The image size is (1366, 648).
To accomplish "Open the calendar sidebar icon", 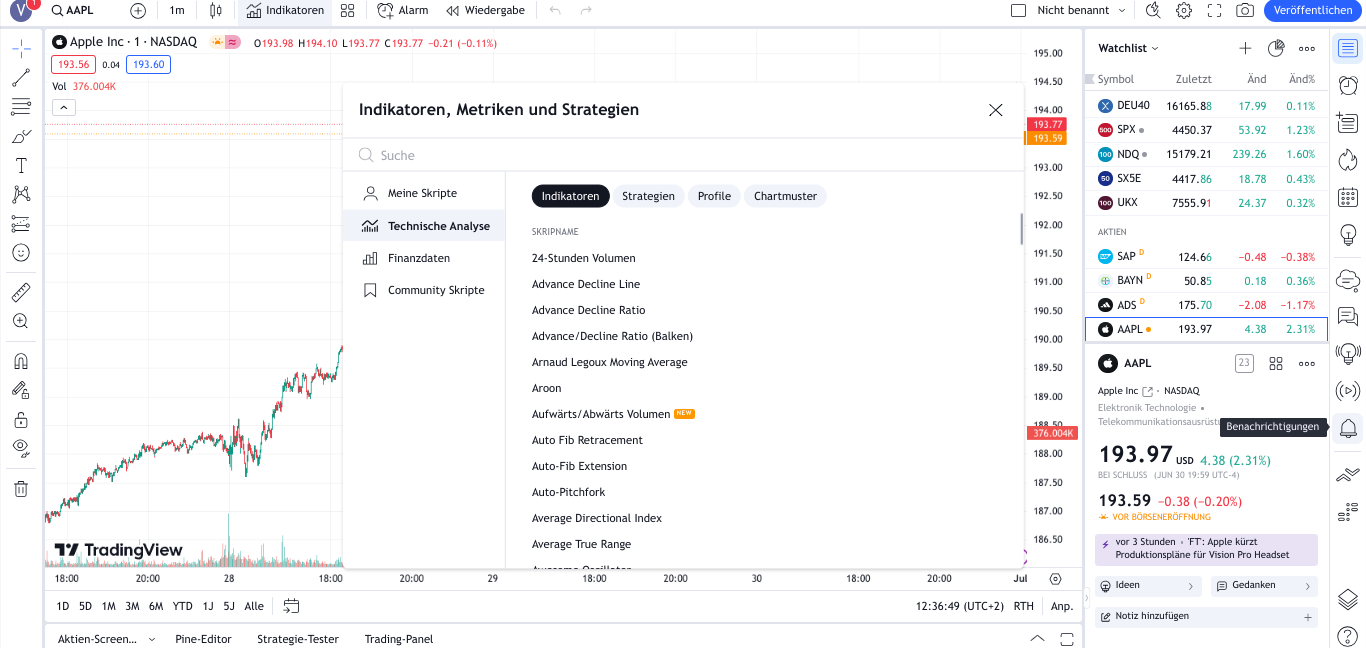I will [x=1348, y=197].
